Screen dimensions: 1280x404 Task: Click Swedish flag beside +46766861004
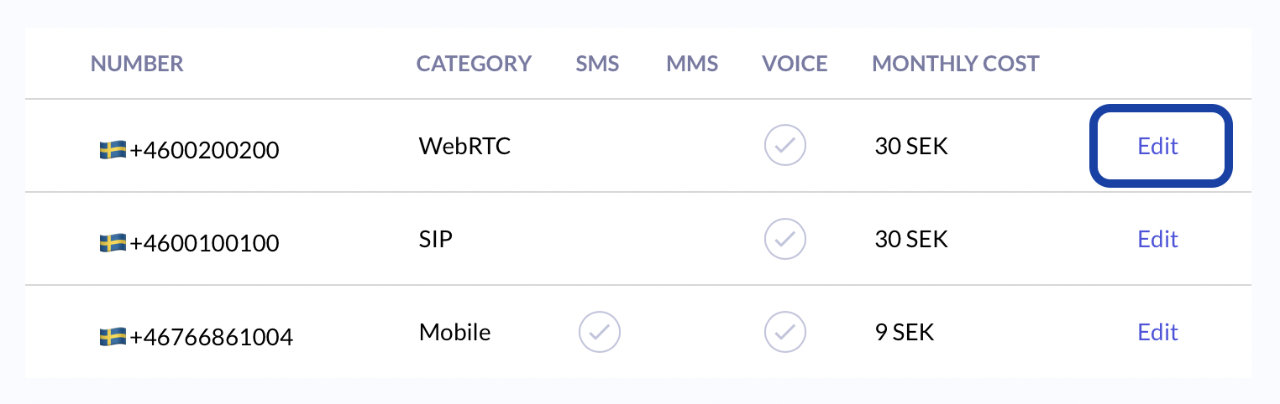[x=112, y=337]
